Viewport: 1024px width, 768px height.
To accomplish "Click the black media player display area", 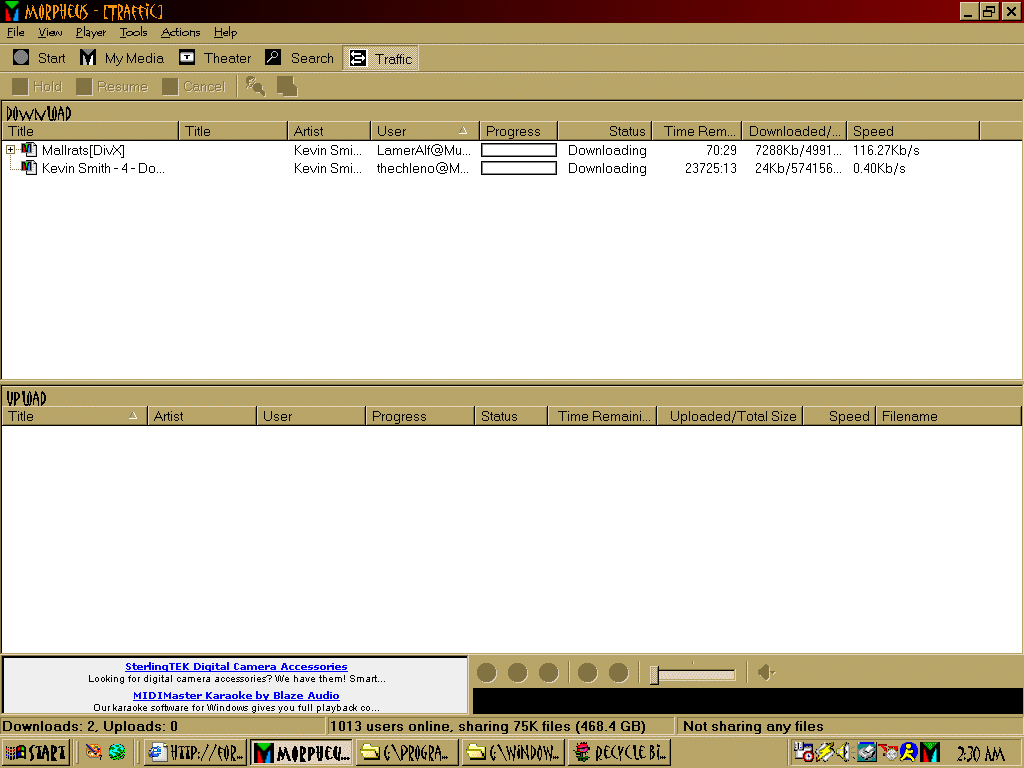I will [x=747, y=701].
